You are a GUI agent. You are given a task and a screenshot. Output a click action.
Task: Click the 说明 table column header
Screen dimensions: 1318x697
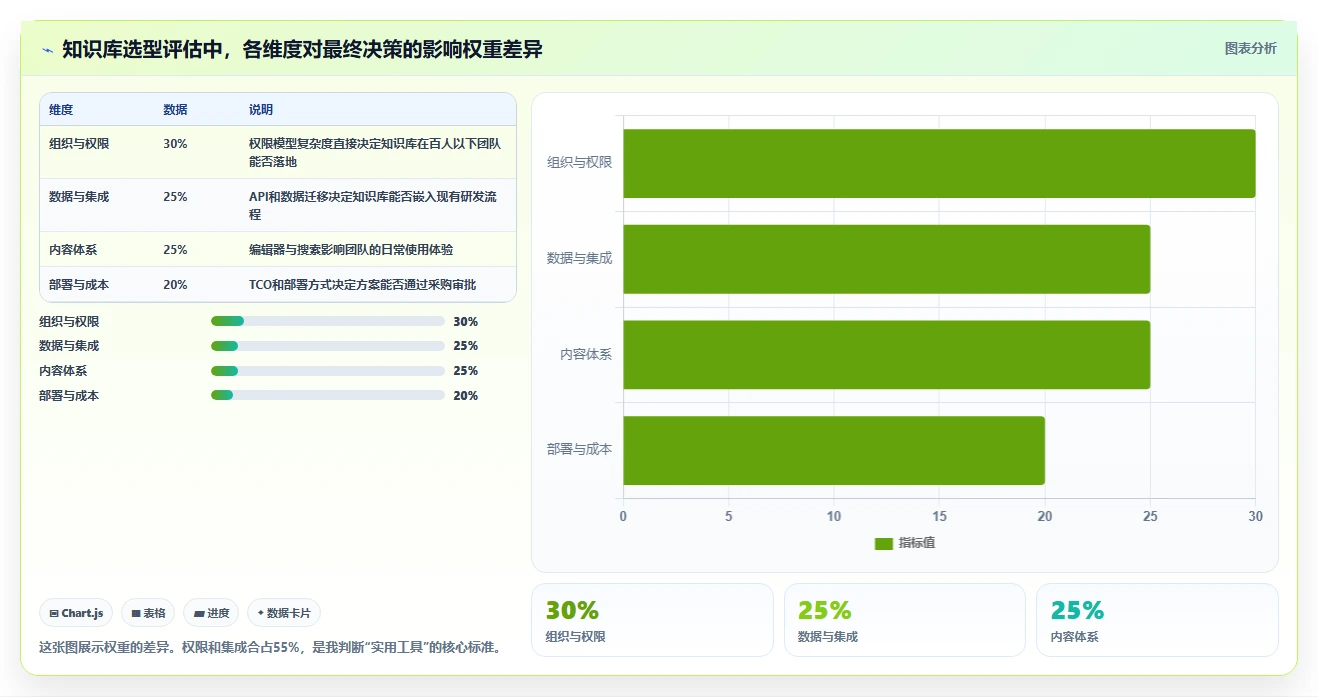261,110
